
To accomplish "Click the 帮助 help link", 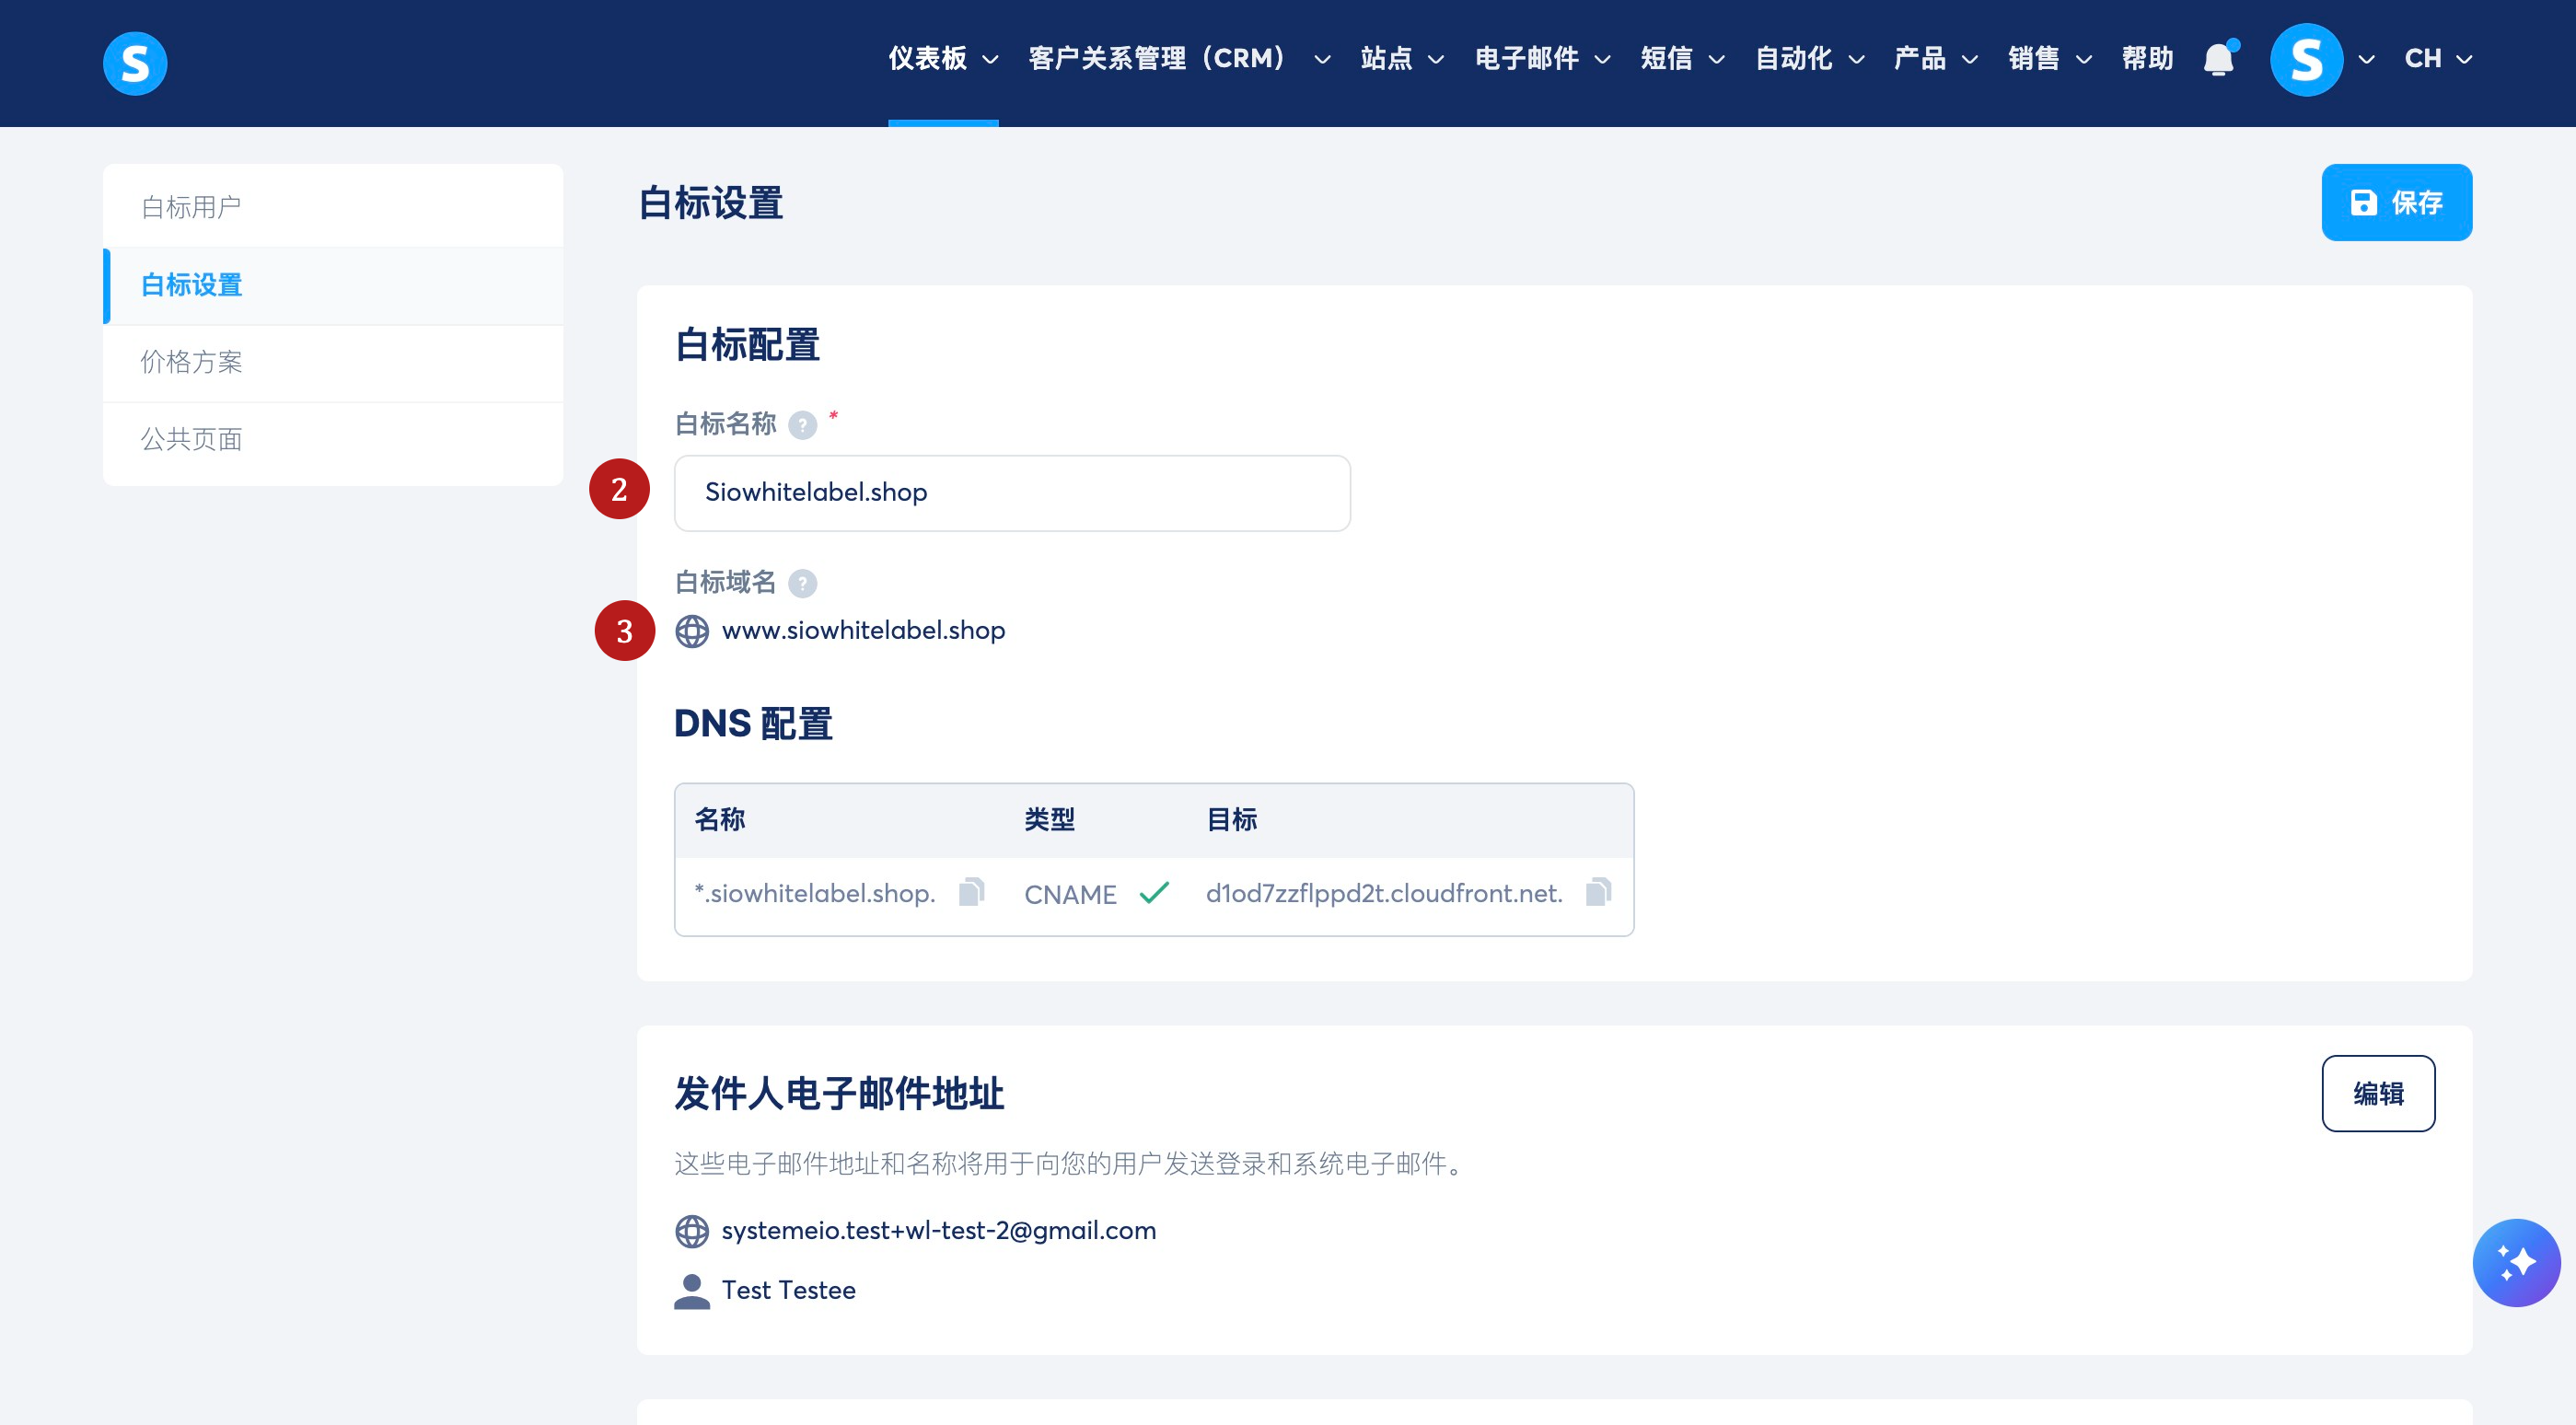I will pos(2147,59).
